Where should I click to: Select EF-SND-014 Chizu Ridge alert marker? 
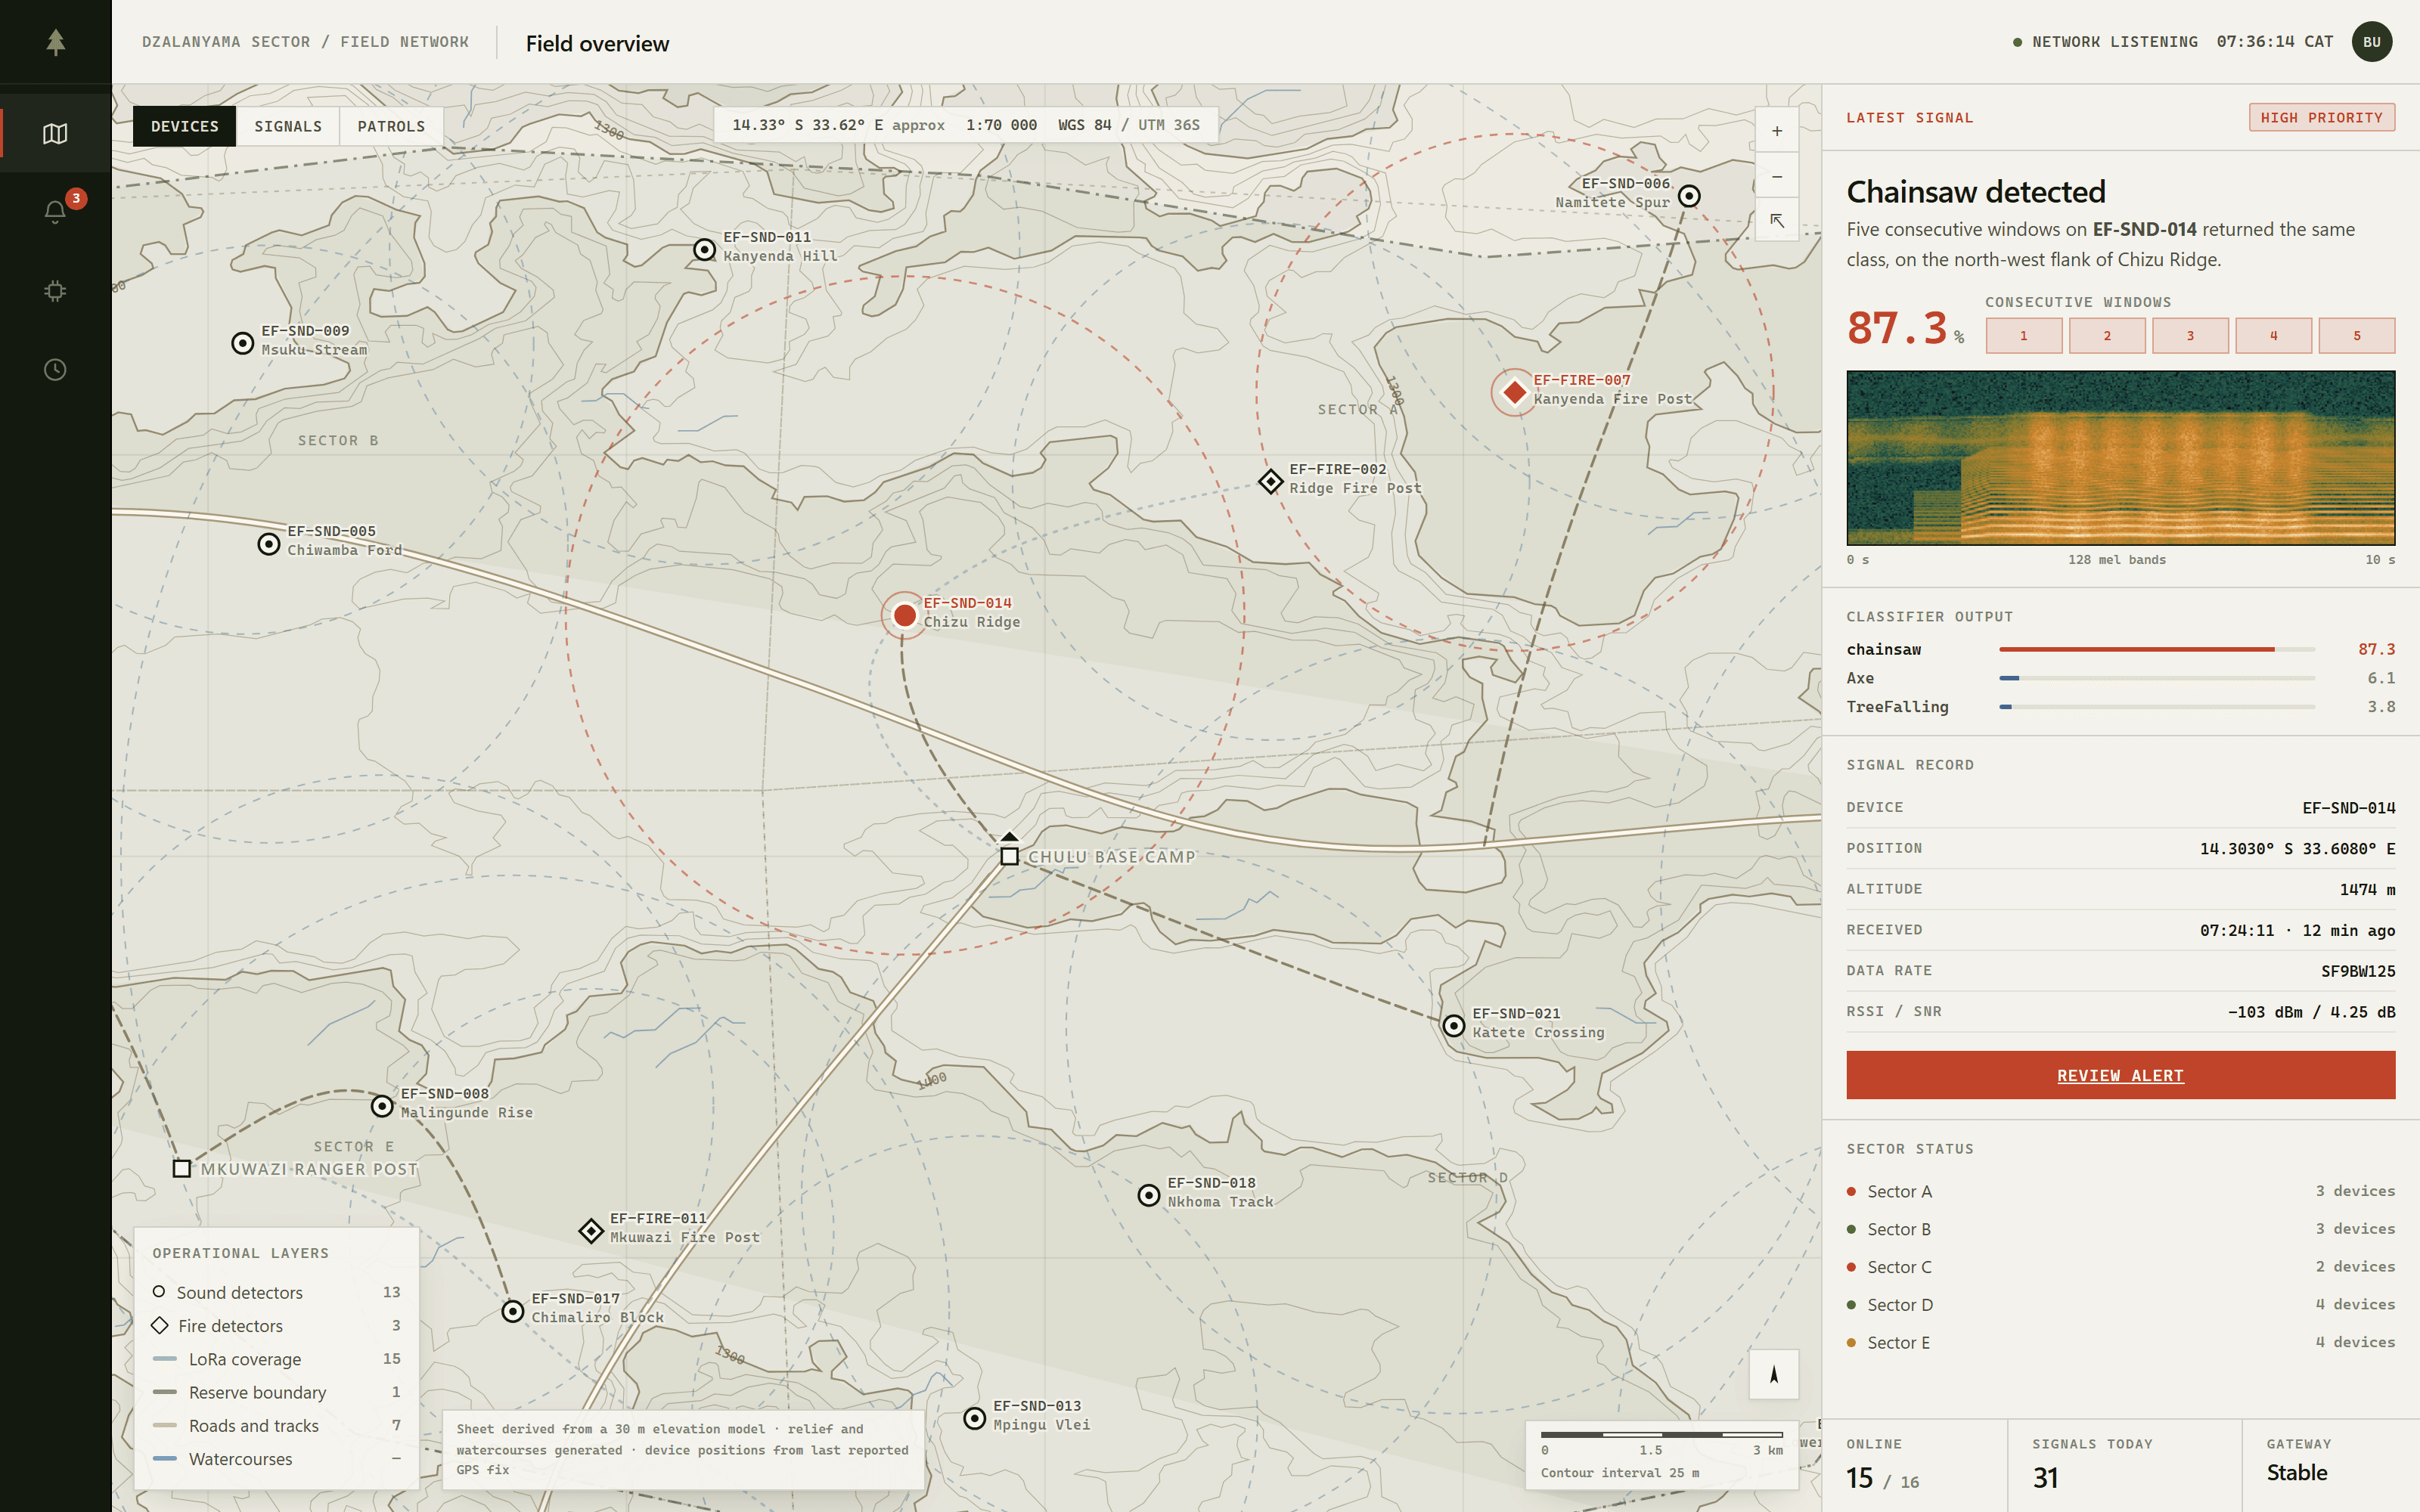pyautogui.click(x=905, y=615)
